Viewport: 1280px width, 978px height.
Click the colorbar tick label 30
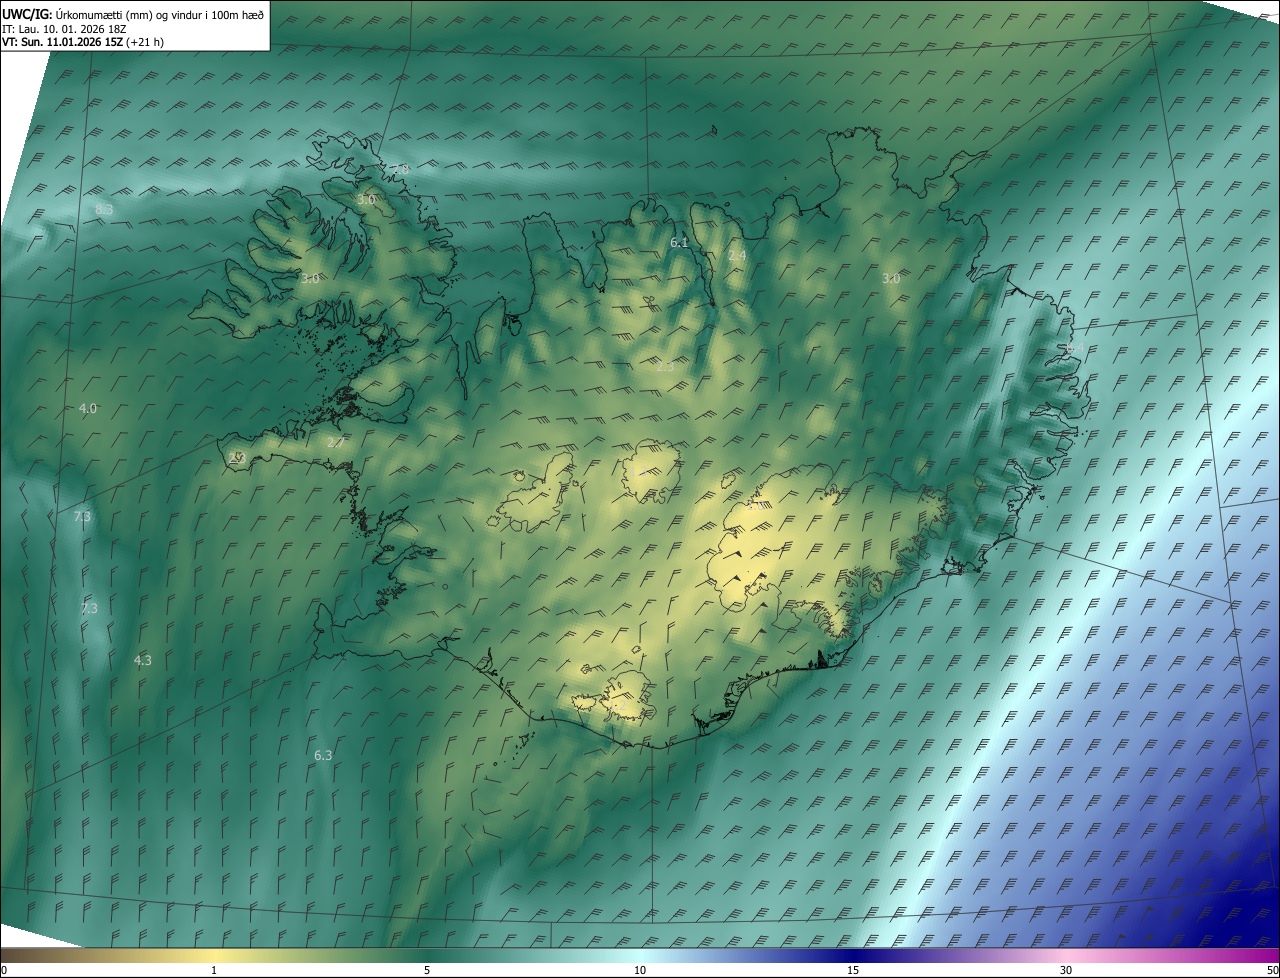(x=1066, y=970)
